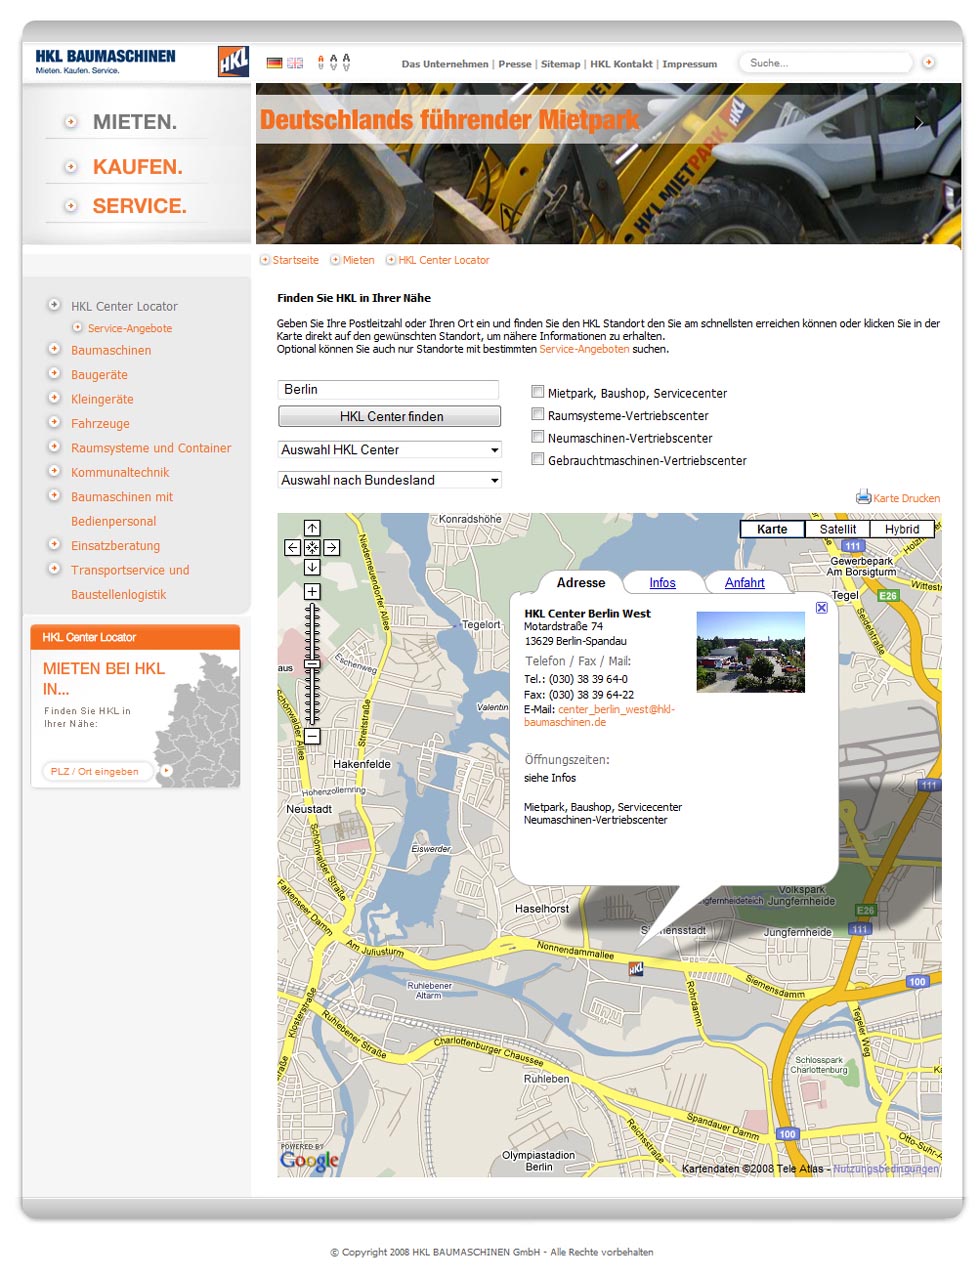Screen dimensions: 980x1276
Task: Pan the map upward with arrow
Action: tap(312, 528)
